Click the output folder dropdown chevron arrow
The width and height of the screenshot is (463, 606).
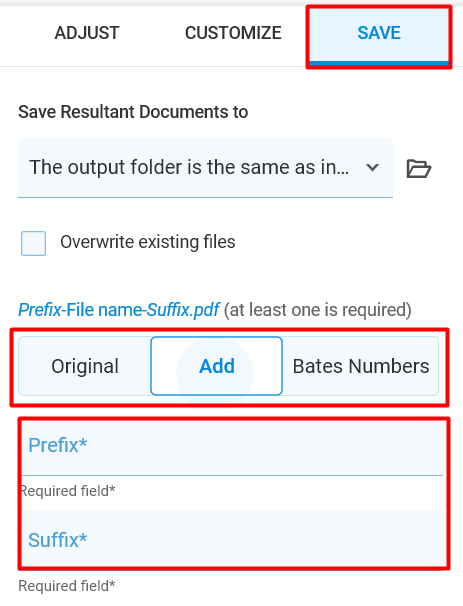372,167
